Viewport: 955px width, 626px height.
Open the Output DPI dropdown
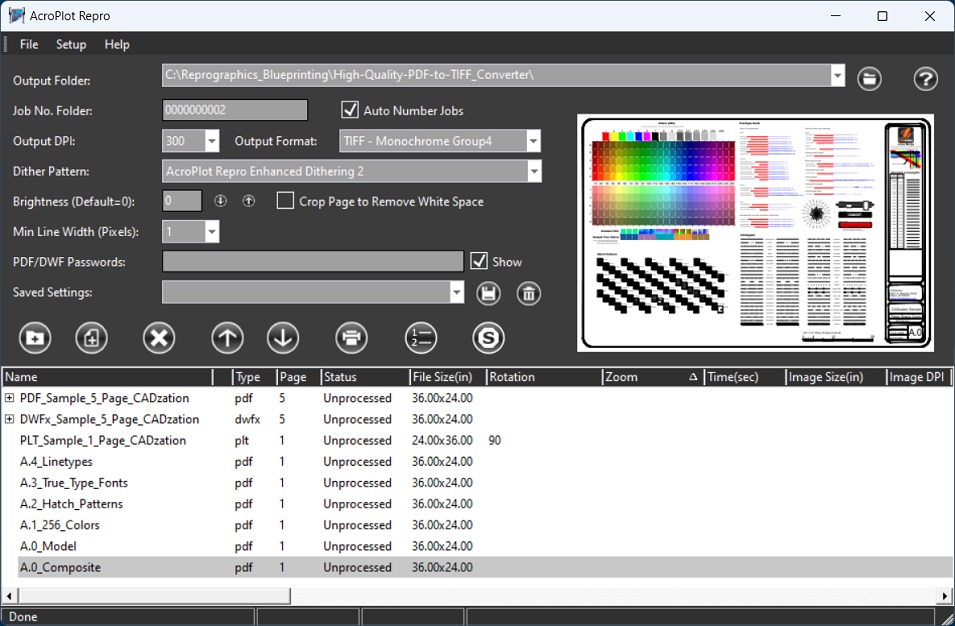pyautogui.click(x=211, y=141)
